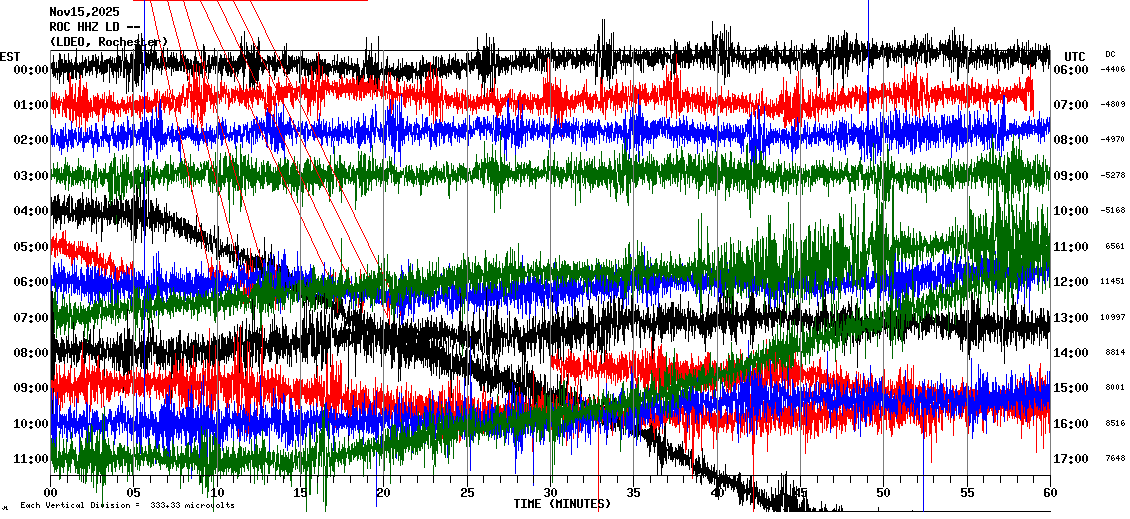Click the Nov15,2025 date label
This screenshot has width=1130, height=519.
84,12
